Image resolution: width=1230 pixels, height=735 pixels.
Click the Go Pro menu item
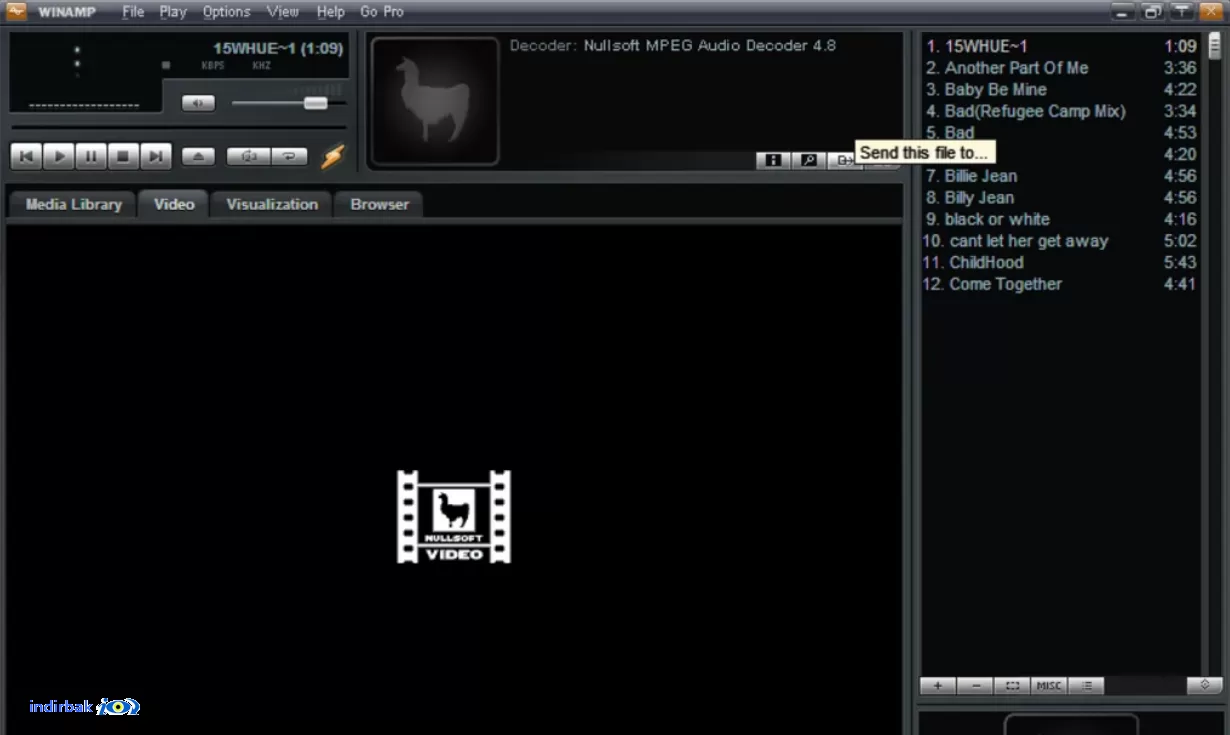(382, 12)
